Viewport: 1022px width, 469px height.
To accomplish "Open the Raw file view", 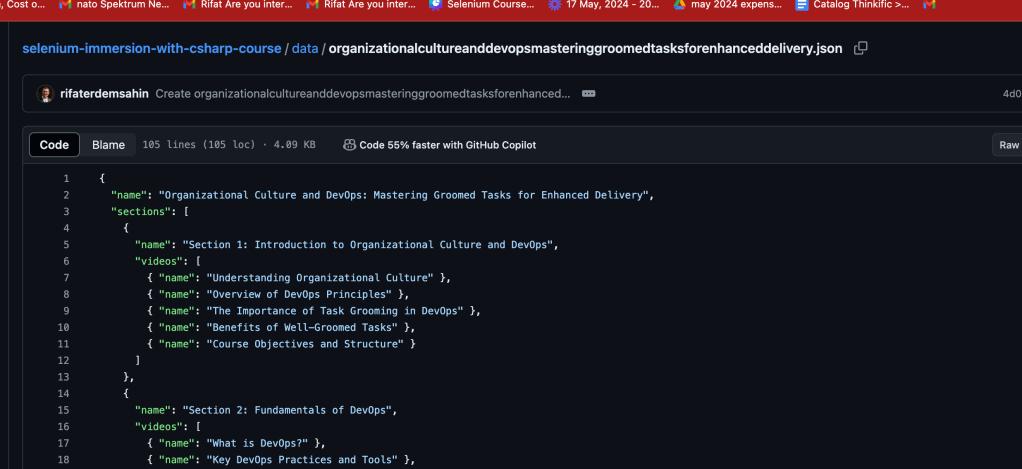I will pos(1008,145).
